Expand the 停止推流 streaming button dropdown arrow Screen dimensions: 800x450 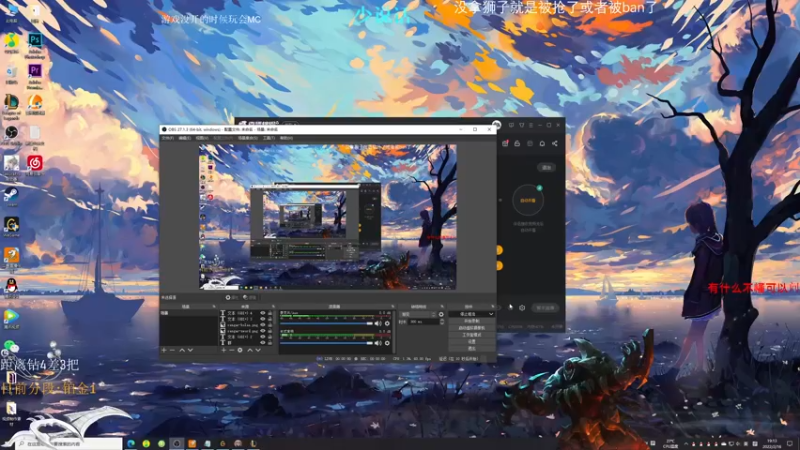[x=491, y=314]
